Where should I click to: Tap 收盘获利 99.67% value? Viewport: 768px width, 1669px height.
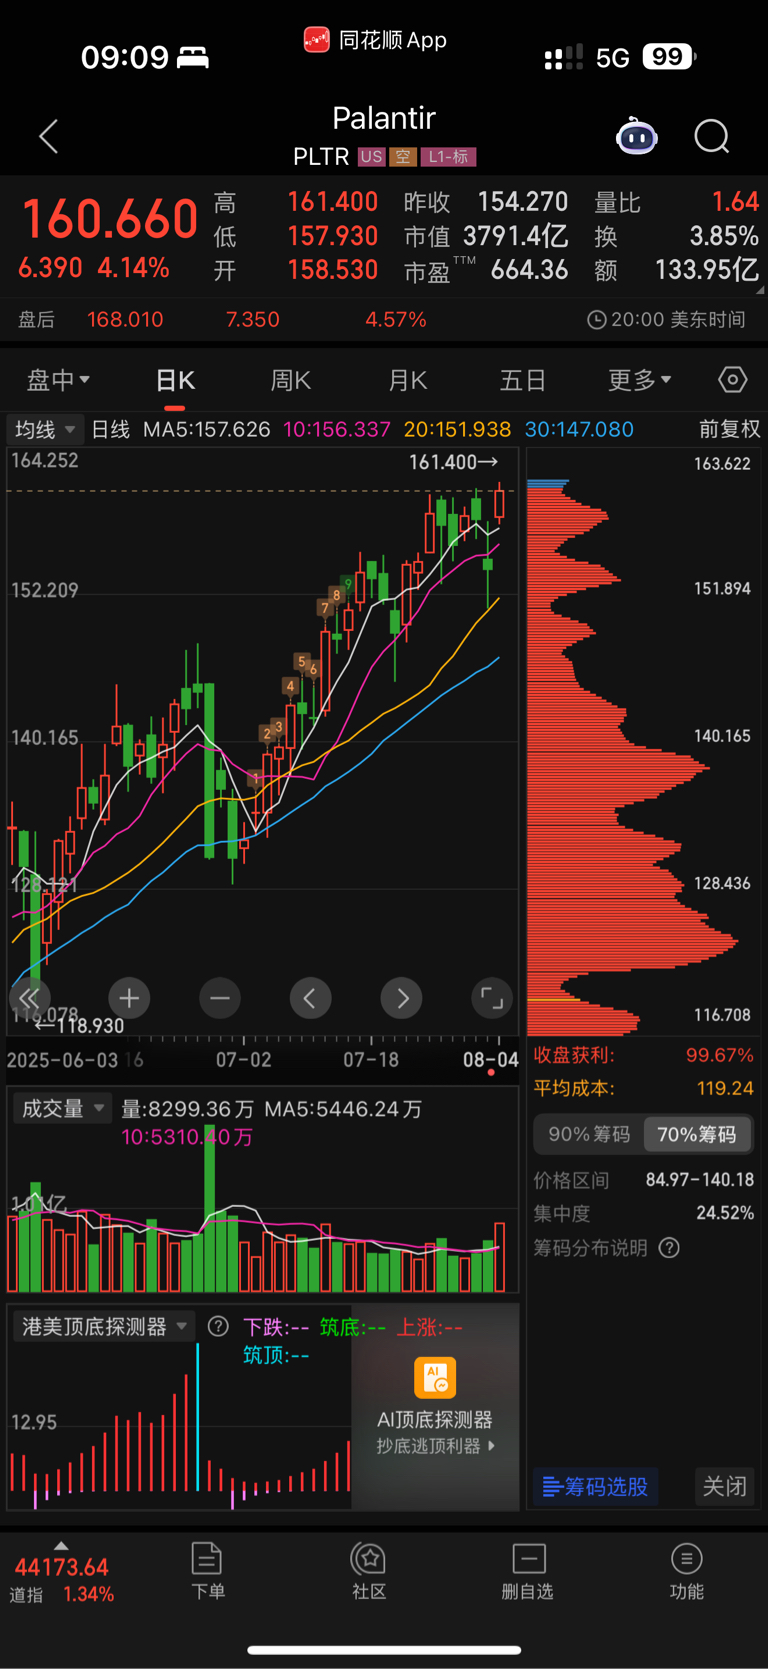(x=720, y=1055)
